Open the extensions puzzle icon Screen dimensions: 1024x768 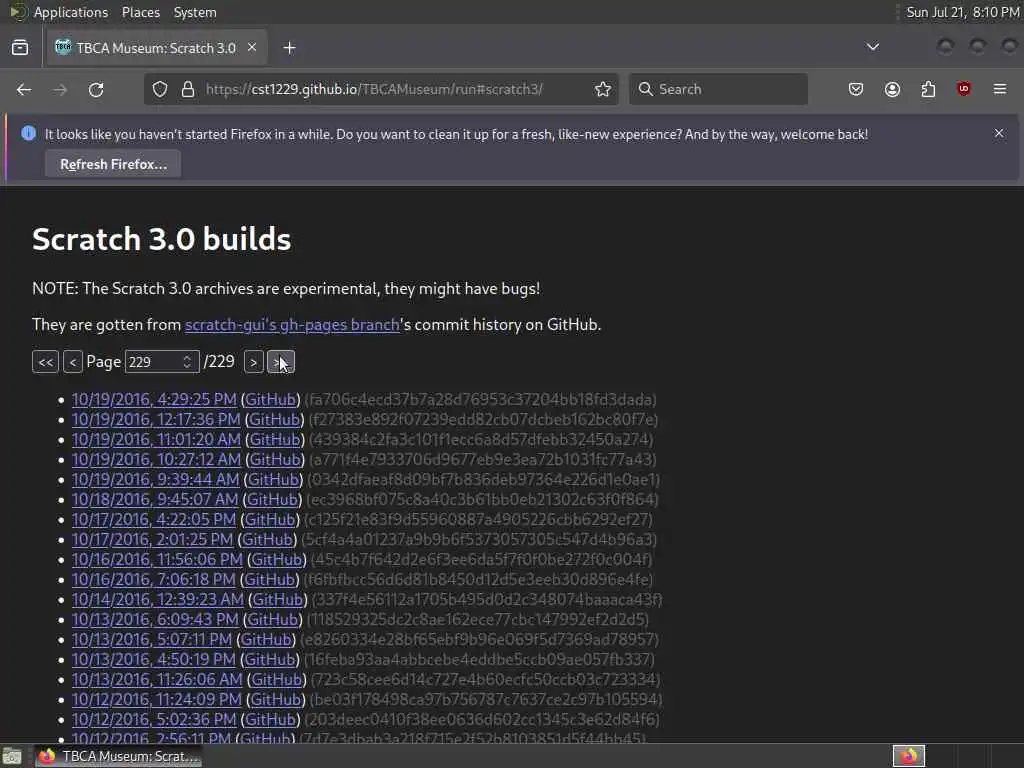[928, 89]
